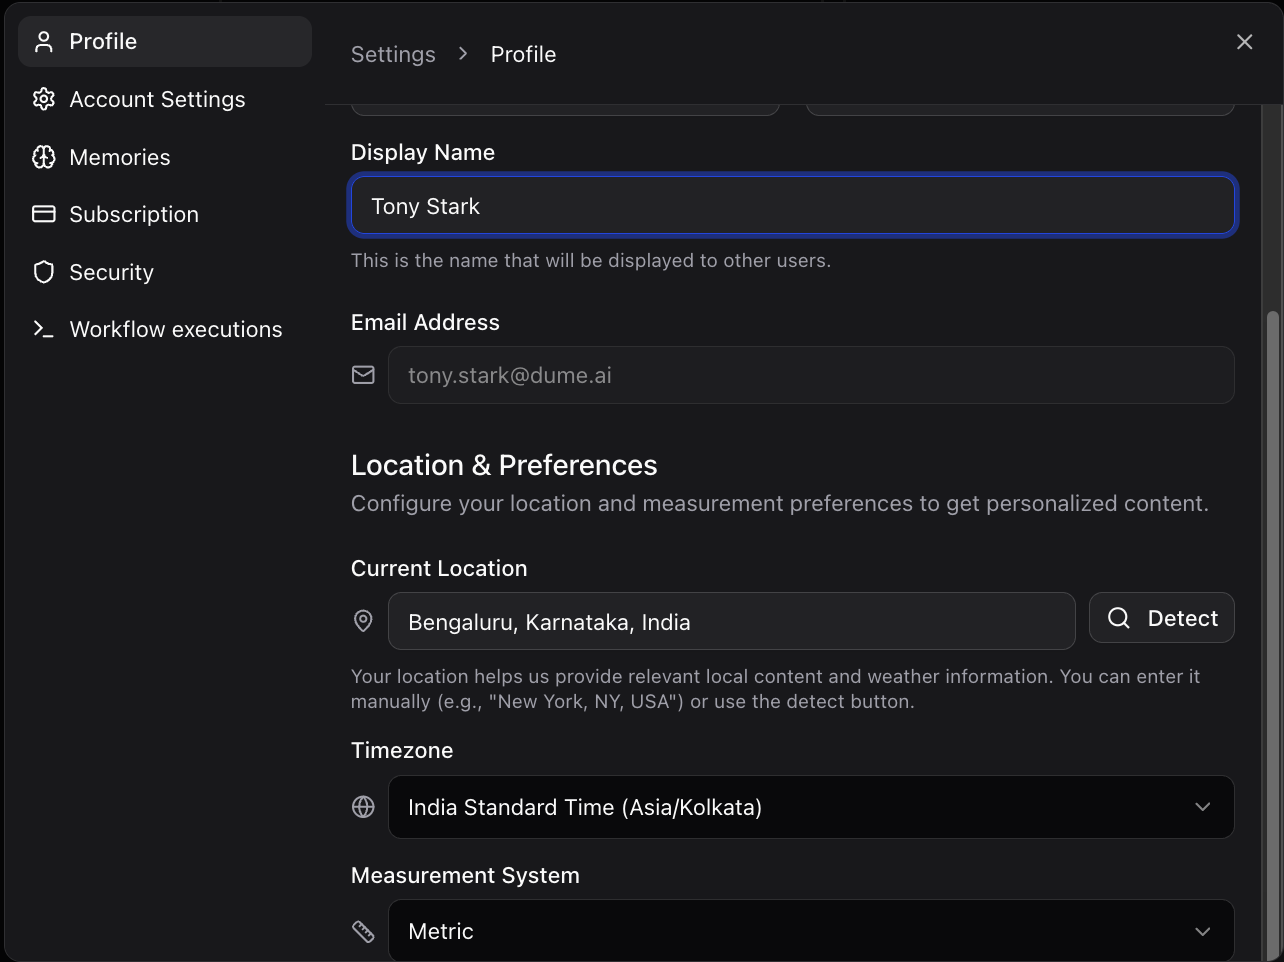The width and height of the screenshot is (1284, 962).
Task: Open the Timezone chevron arrow
Action: coord(1203,807)
